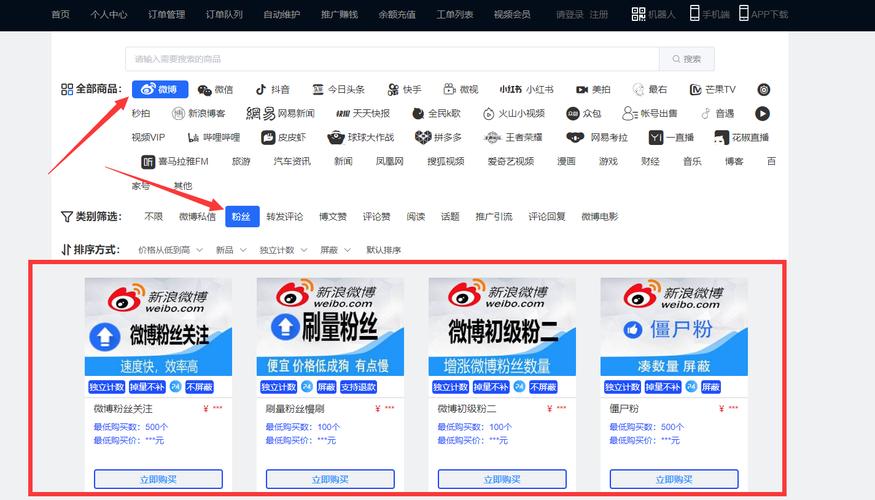The width and height of the screenshot is (875, 500).
Task: Expand the 独立计数 filter dropdown
Action: click(x=283, y=250)
